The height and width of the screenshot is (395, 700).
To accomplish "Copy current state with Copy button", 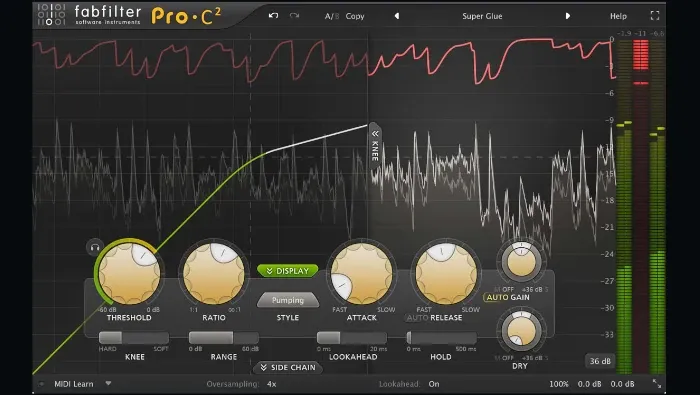I will pos(355,16).
